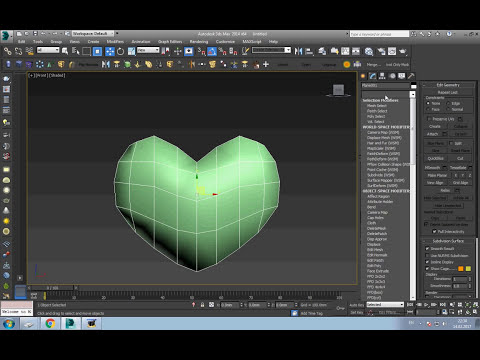Select the None constraint radio button
This screenshot has height=360, width=480.
click(x=428, y=103)
